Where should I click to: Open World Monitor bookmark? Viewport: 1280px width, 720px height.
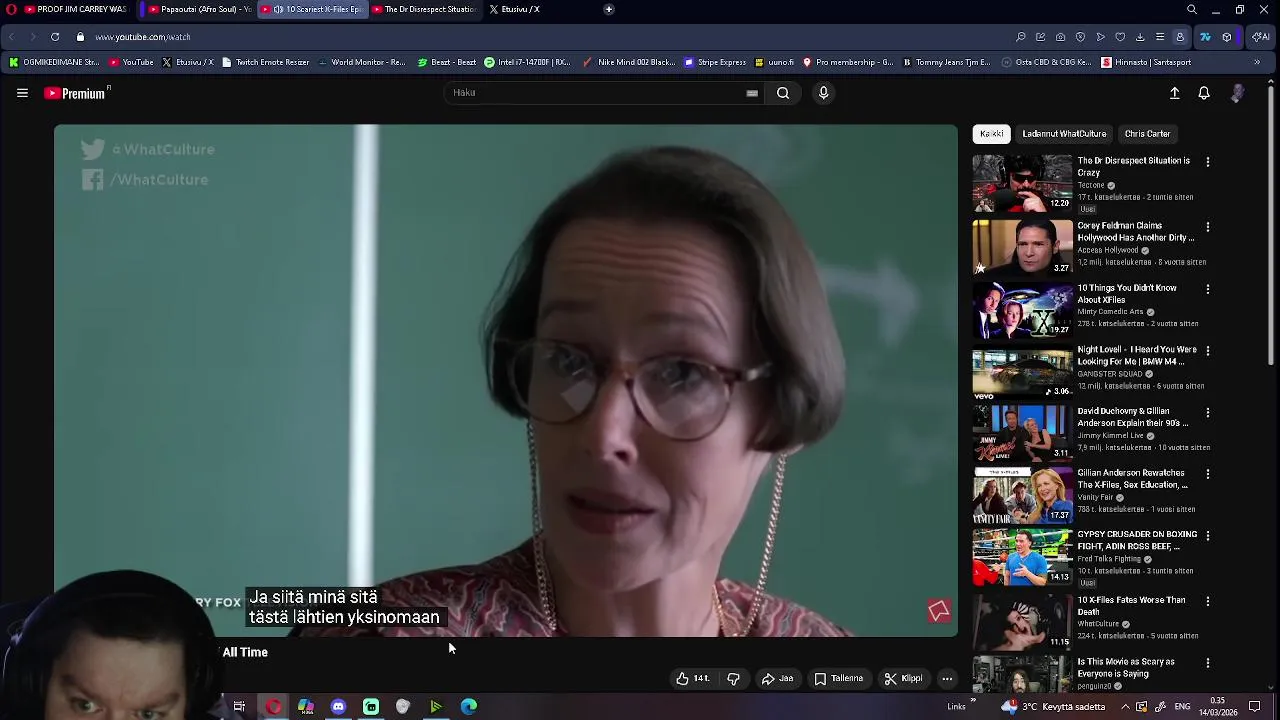tap(362, 62)
